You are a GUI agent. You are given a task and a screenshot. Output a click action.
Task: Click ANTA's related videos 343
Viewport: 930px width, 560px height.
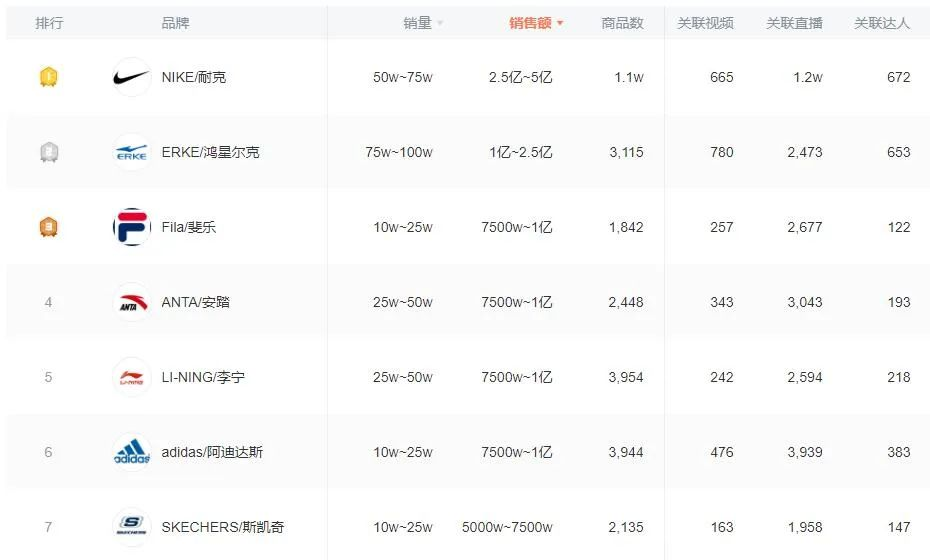(722, 303)
